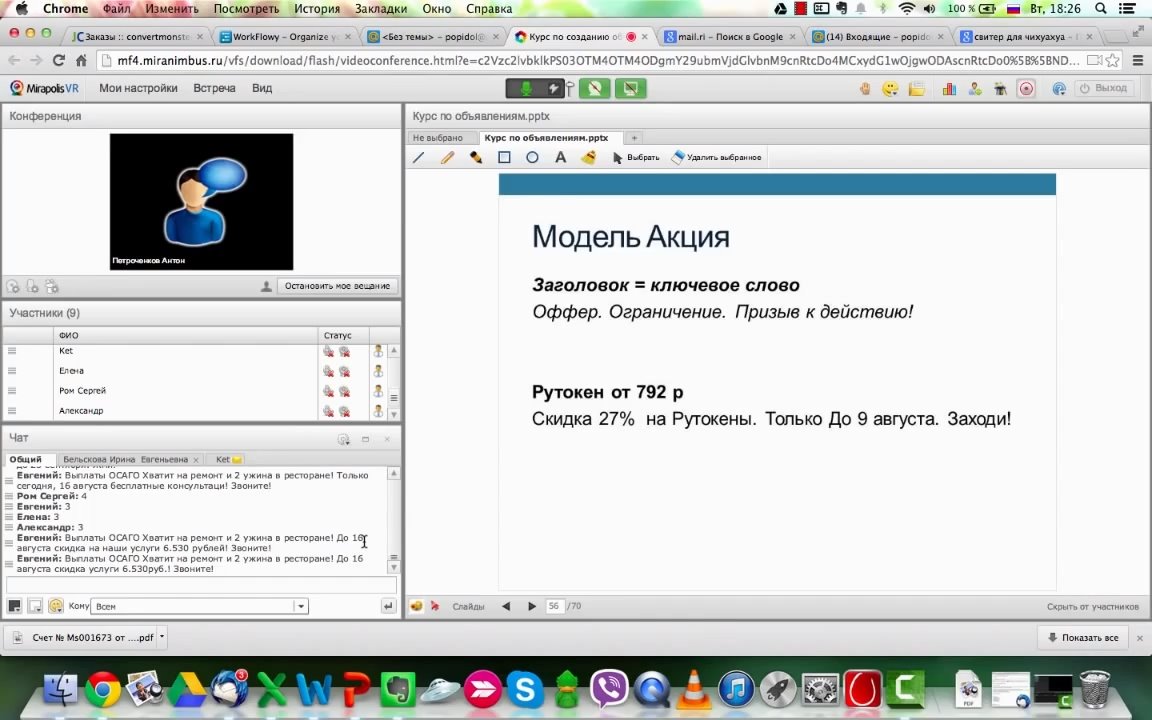Pick the marker highlighter tool
This screenshot has width=1152, height=720.
coord(476,157)
